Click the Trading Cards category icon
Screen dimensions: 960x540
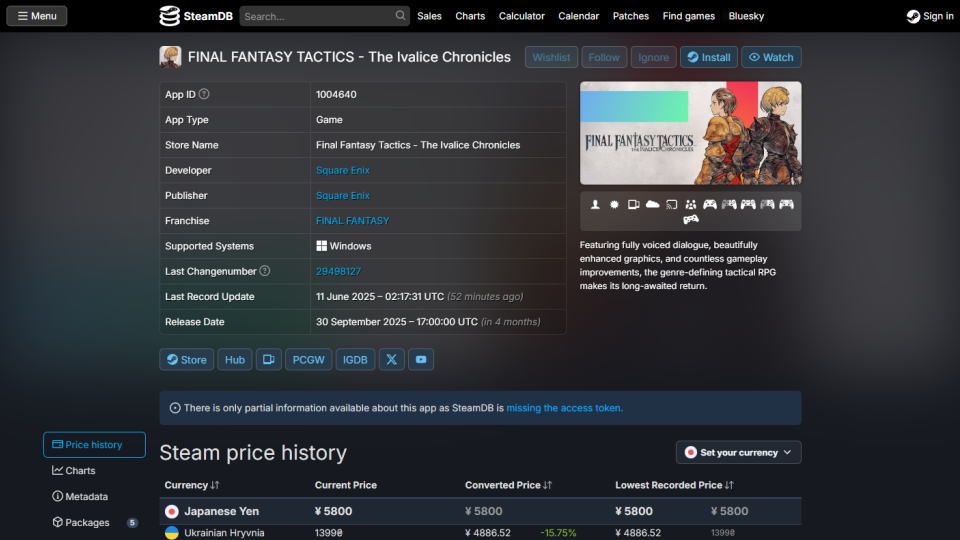633,204
